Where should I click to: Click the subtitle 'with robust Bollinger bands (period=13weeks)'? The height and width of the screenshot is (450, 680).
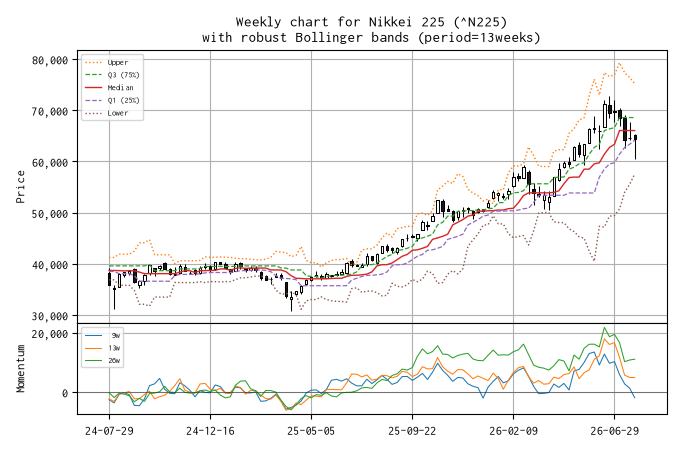[371, 38]
